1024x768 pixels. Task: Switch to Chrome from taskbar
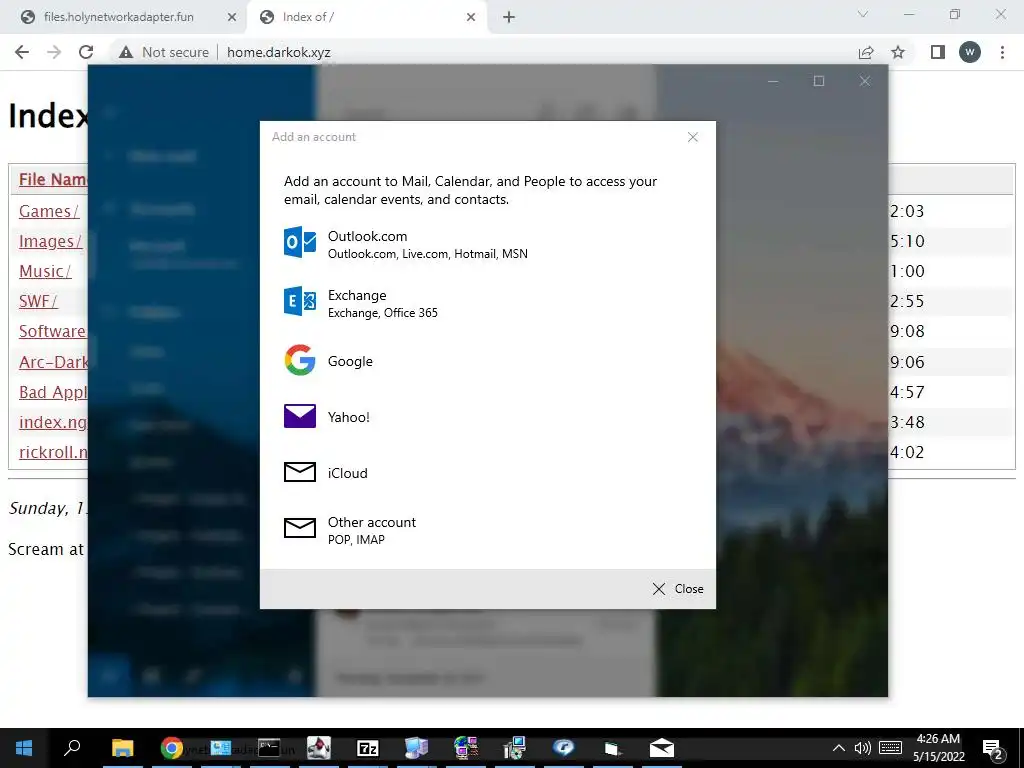pyautogui.click(x=171, y=748)
